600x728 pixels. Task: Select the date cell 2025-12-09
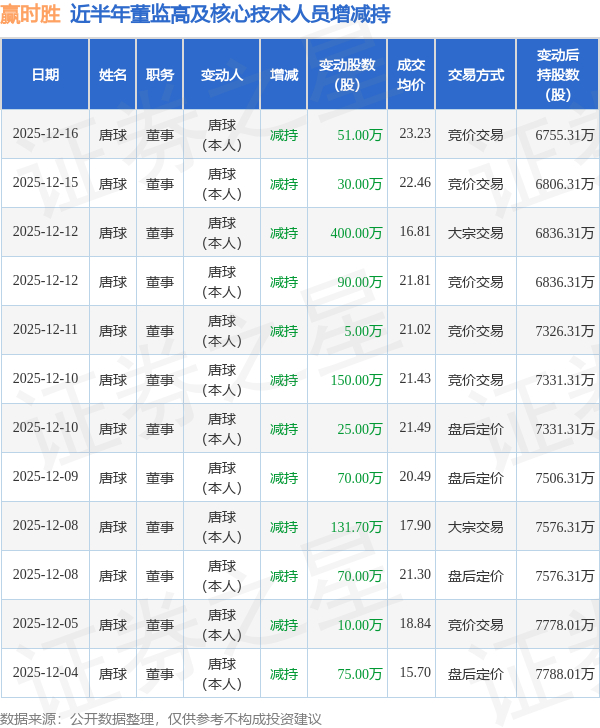coord(46,476)
